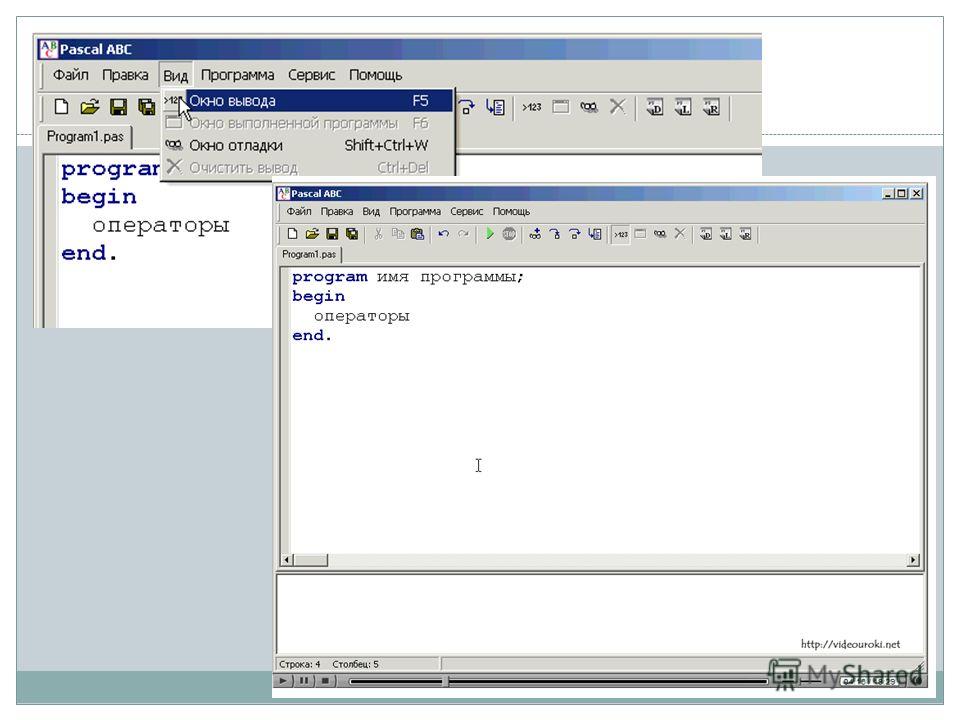Run program with green play icon
This screenshot has width=960, height=720.
click(x=490, y=234)
